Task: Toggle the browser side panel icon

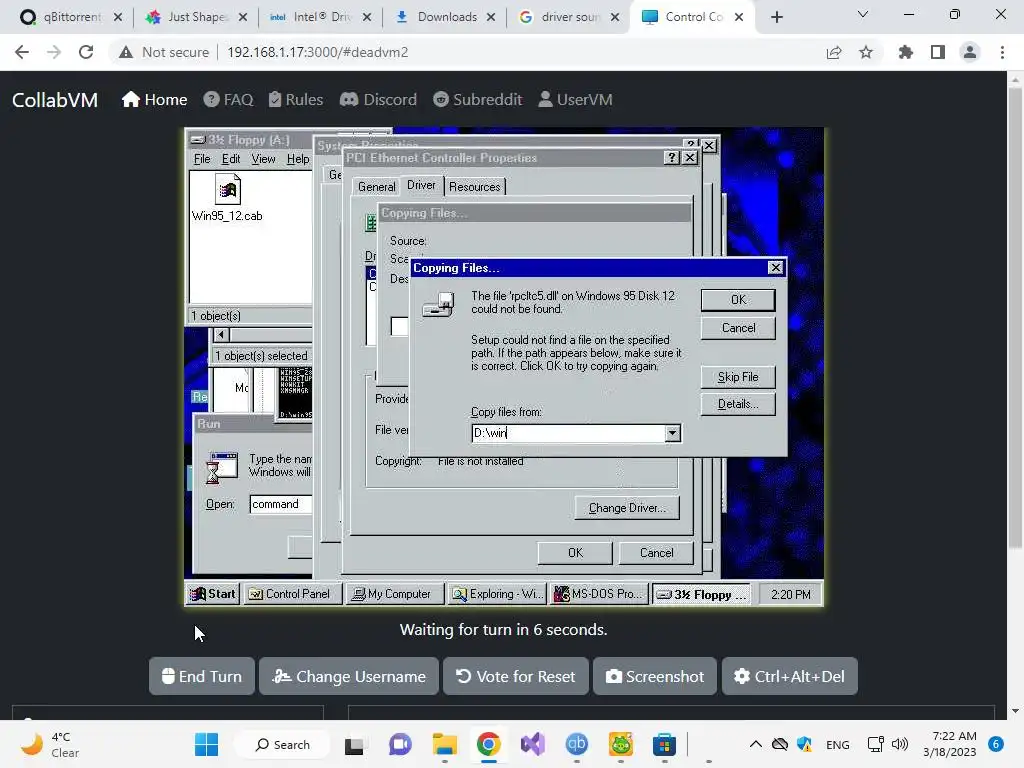Action: point(938,52)
